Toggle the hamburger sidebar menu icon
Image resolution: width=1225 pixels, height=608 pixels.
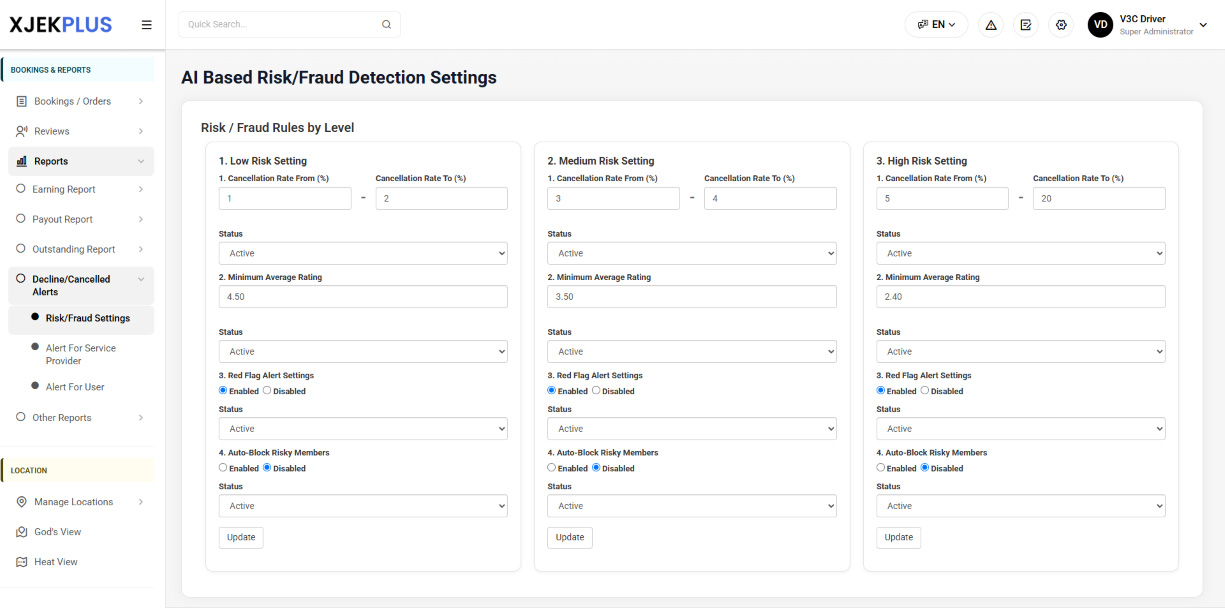tap(147, 25)
